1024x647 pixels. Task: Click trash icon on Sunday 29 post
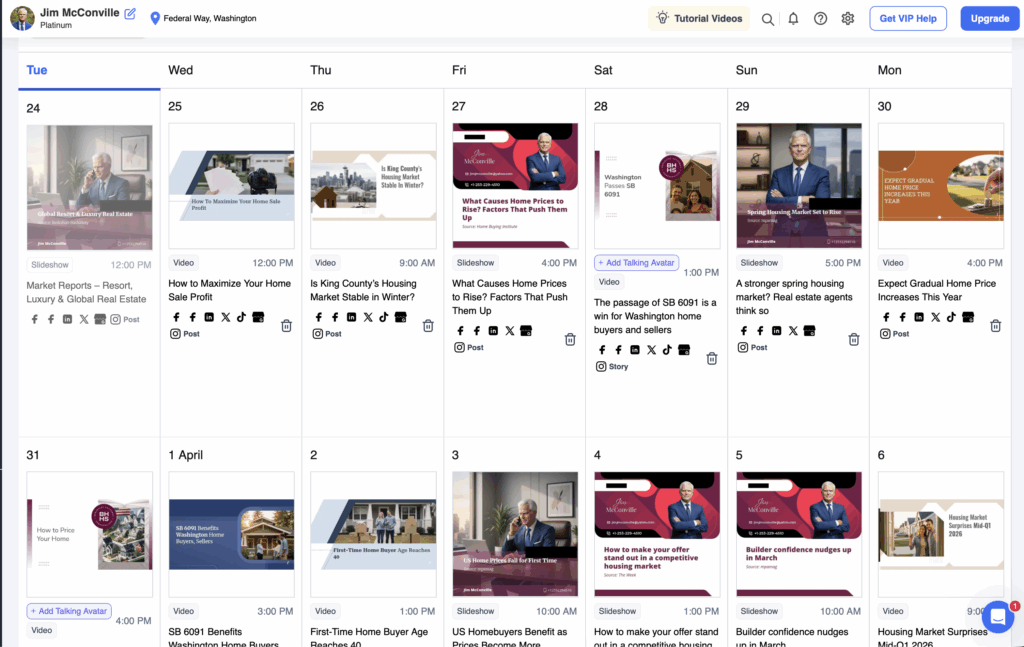pyautogui.click(x=853, y=339)
